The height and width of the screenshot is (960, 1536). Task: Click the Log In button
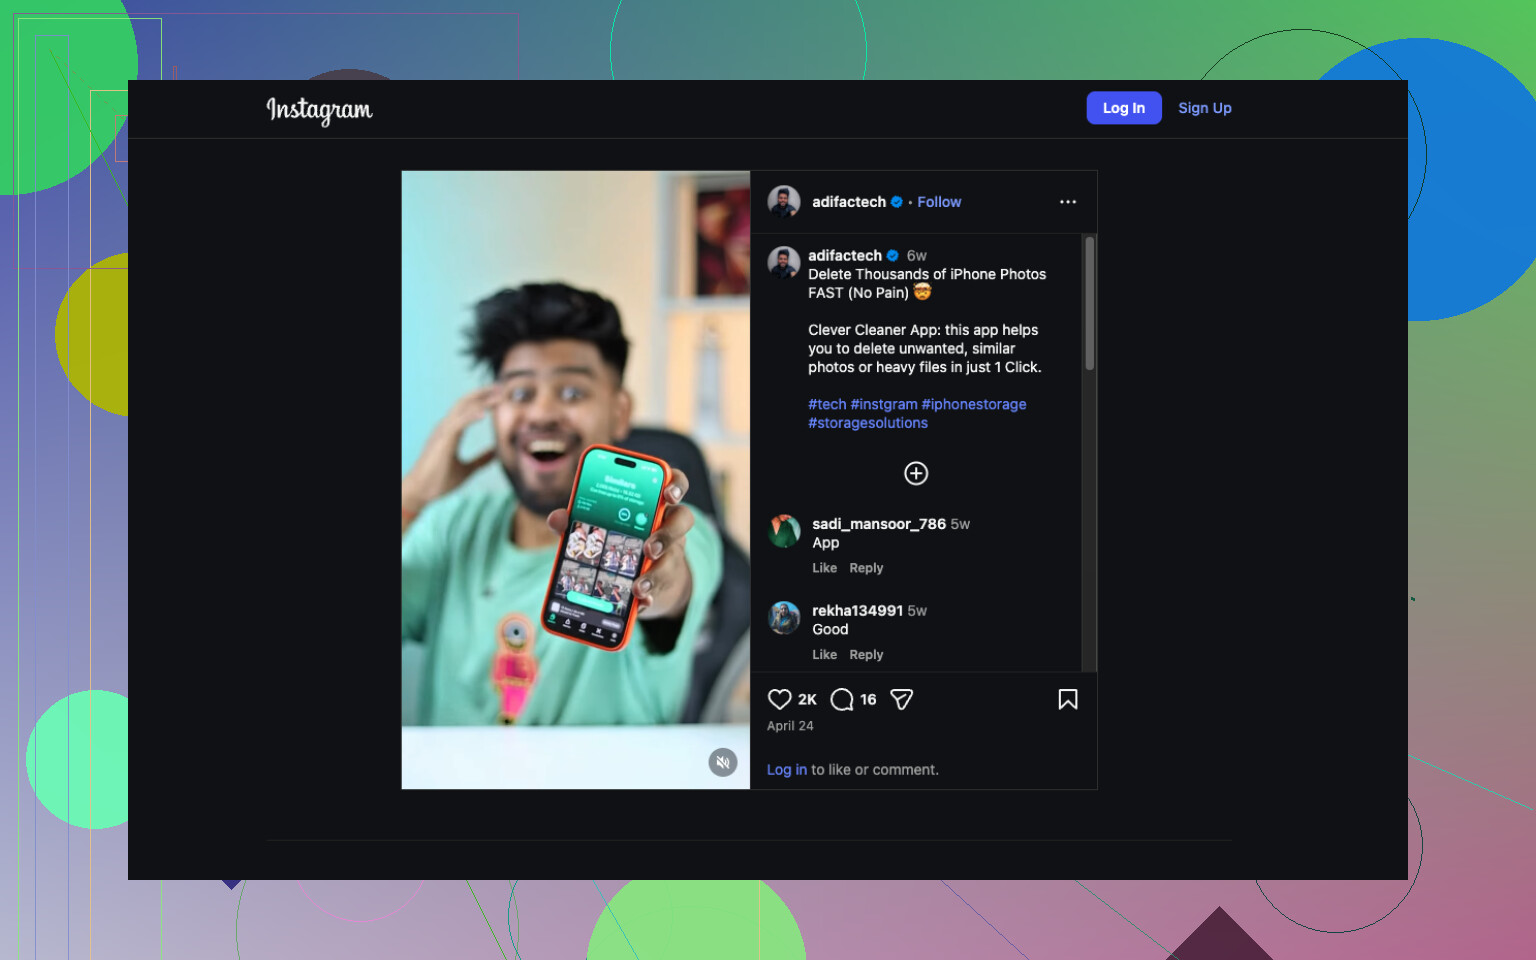click(x=1124, y=108)
